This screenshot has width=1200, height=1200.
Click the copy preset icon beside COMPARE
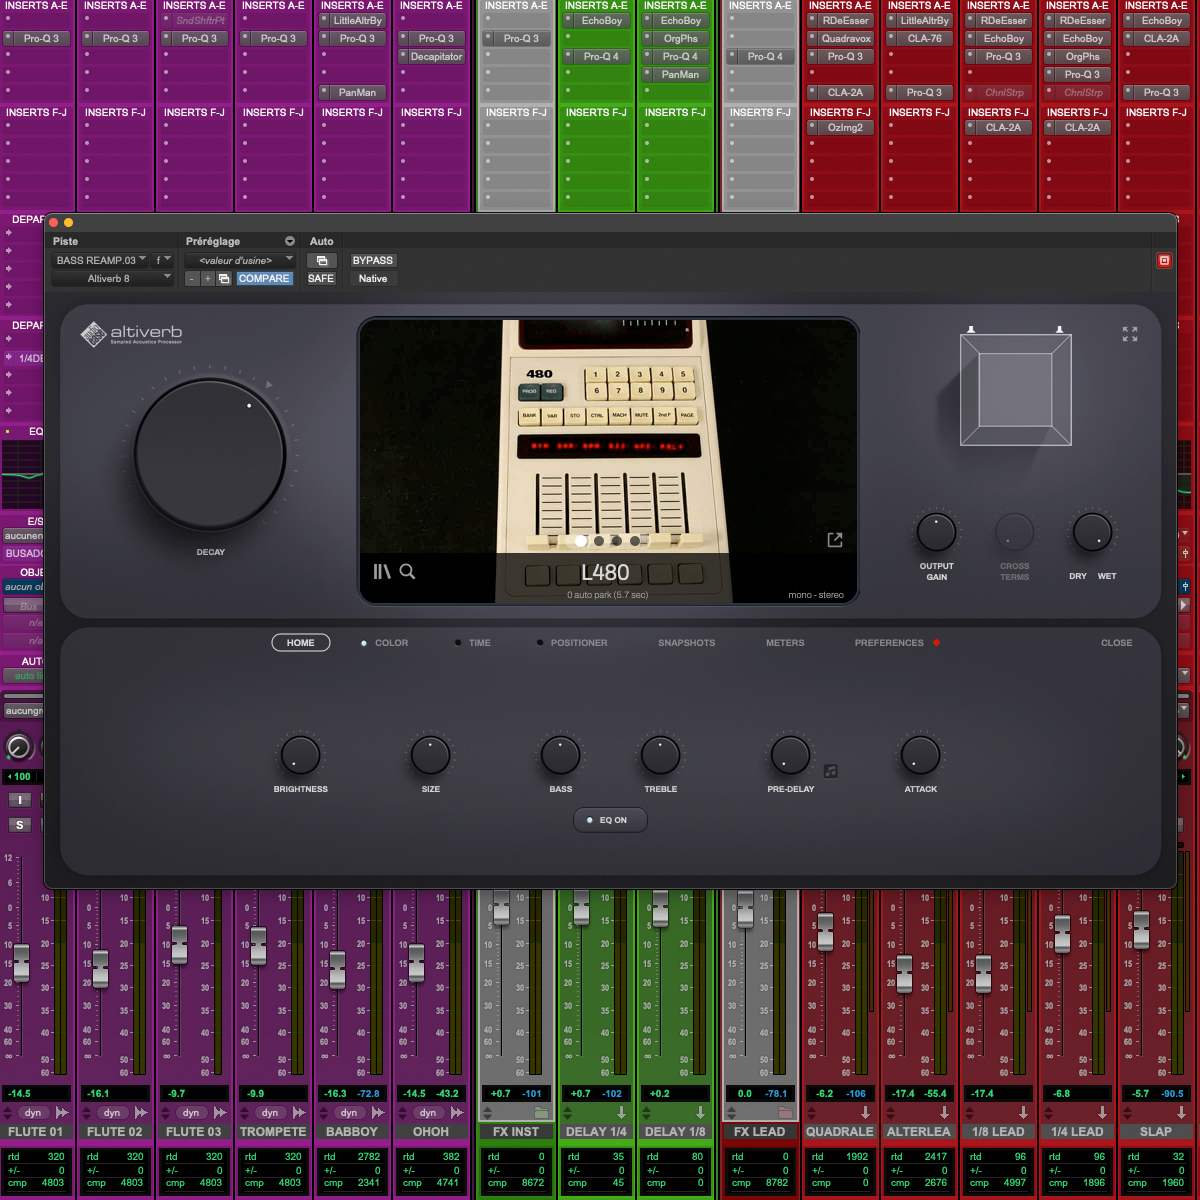click(x=224, y=279)
